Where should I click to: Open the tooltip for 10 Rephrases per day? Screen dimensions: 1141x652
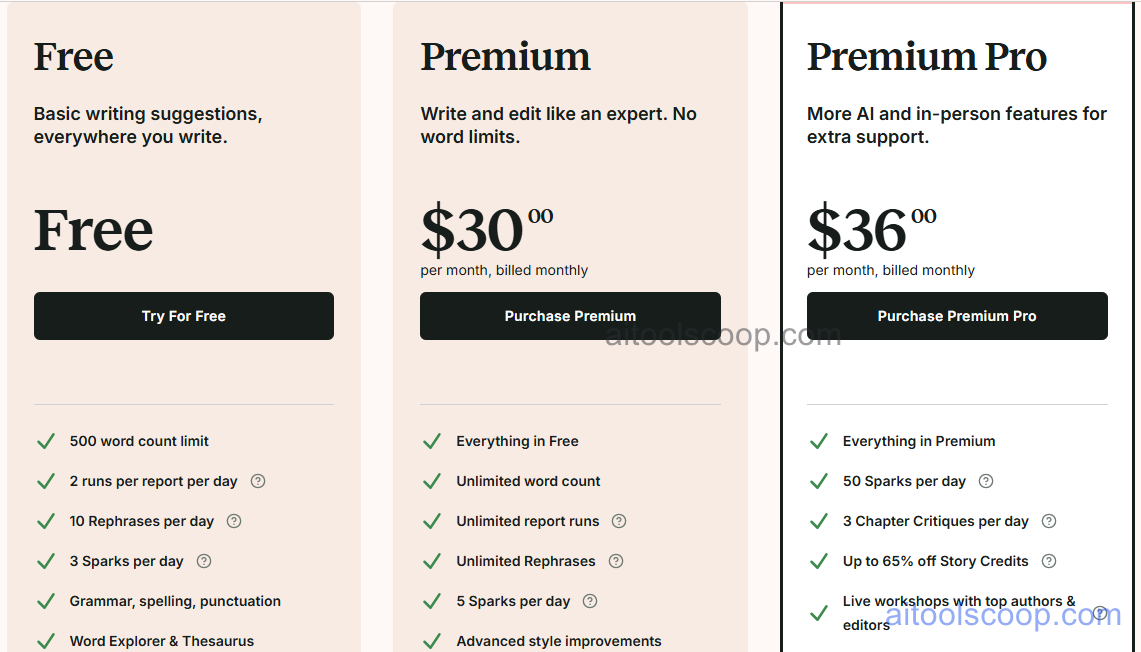click(x=233, y=521)
